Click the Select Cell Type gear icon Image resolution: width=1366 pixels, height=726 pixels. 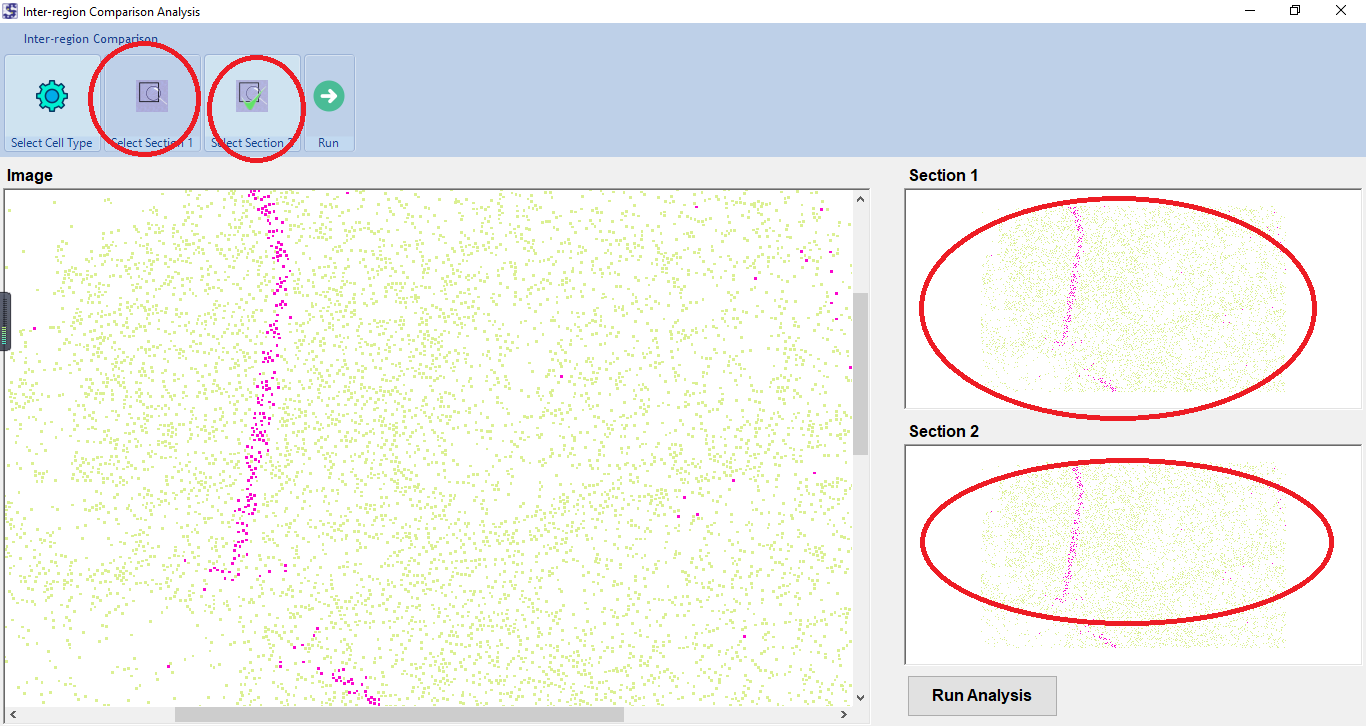[x=52, y=97]
